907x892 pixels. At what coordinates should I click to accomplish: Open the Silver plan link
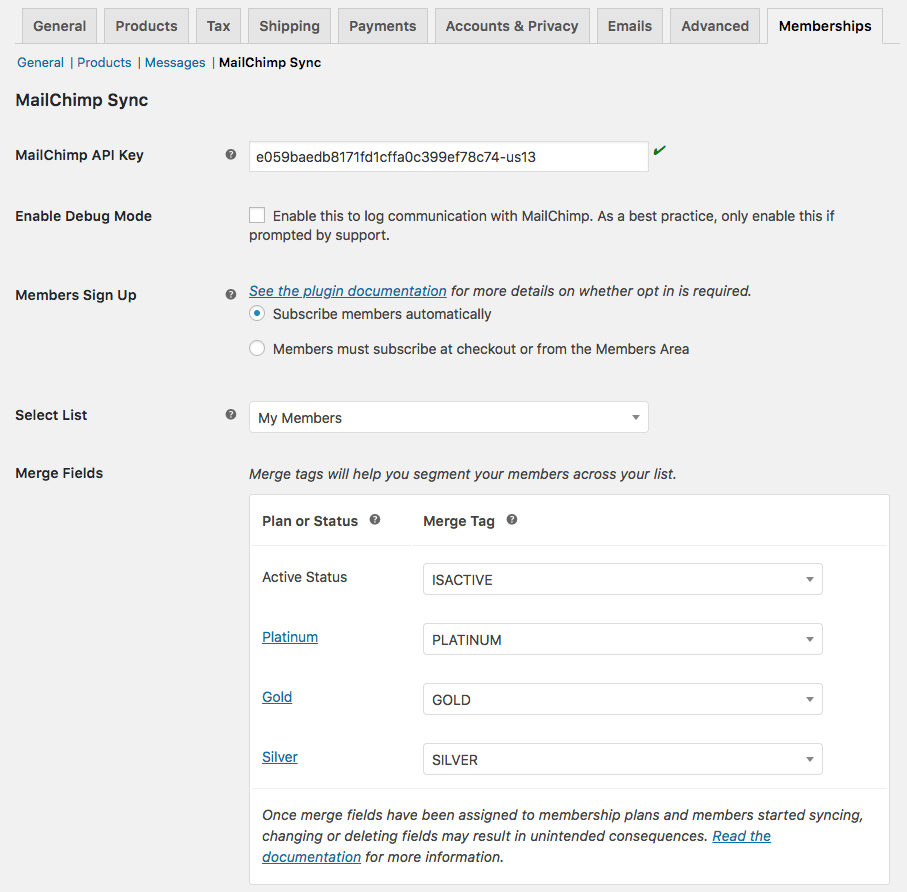[280, 757]
